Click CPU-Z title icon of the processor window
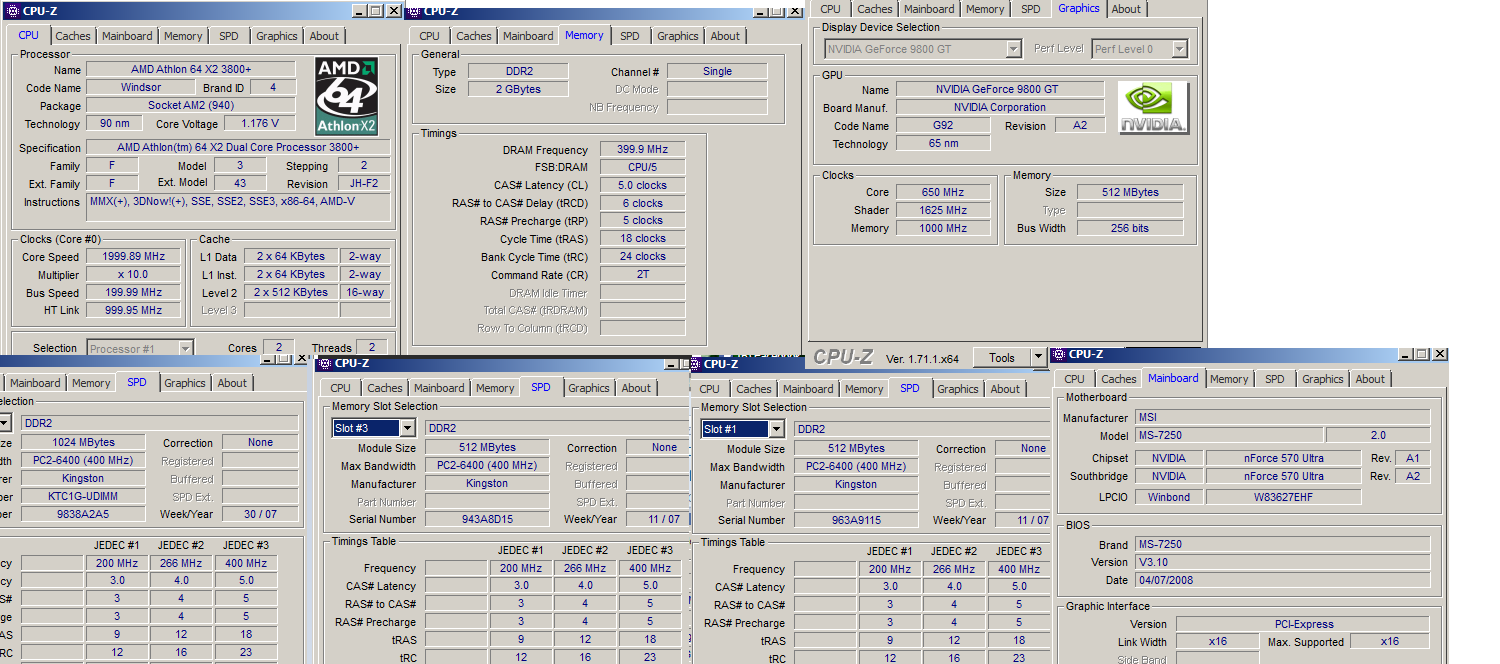 (13, 11)
